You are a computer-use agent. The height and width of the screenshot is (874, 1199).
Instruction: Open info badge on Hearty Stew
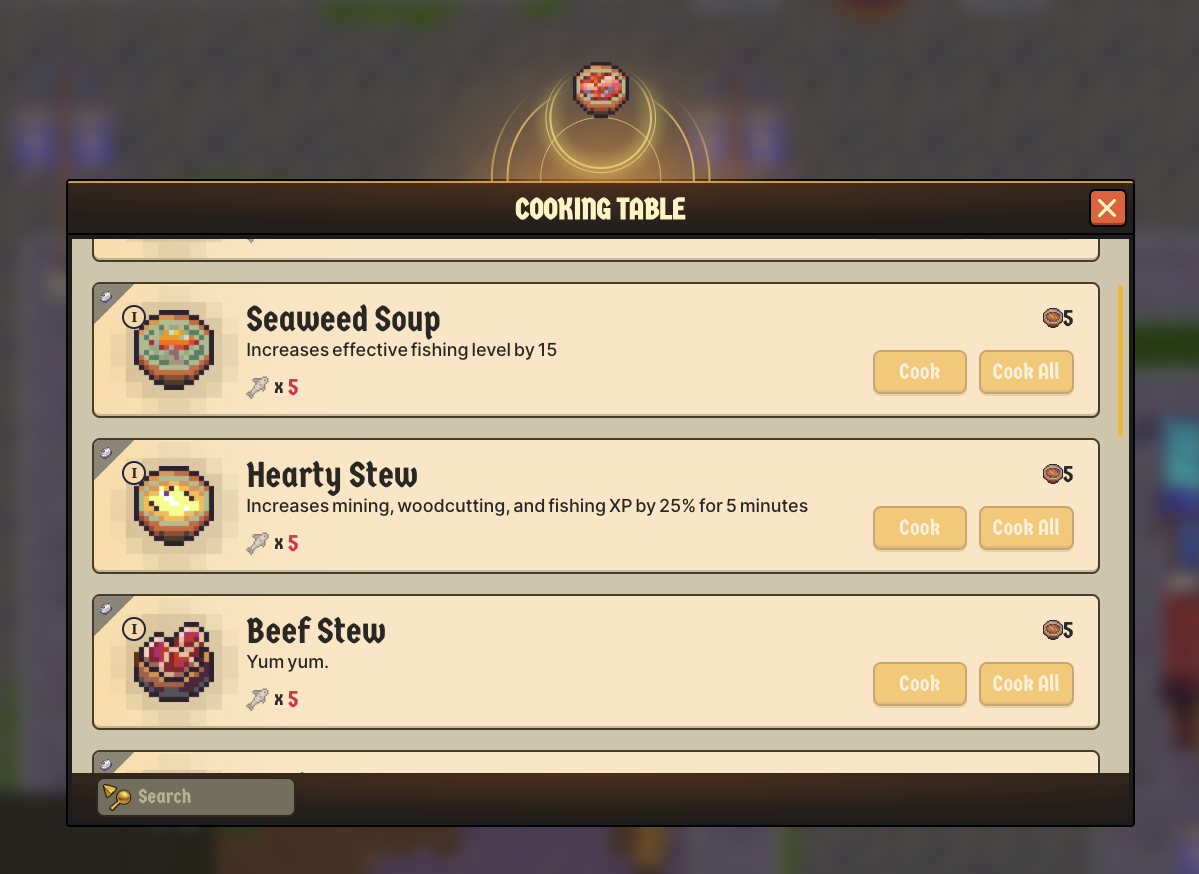134,473
